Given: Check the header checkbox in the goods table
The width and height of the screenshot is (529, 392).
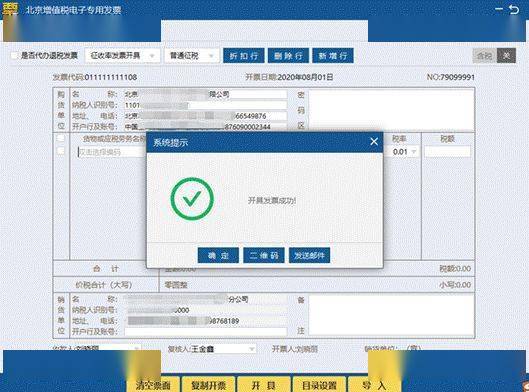Looking at the screenshot, I should (x=61, y=138).
